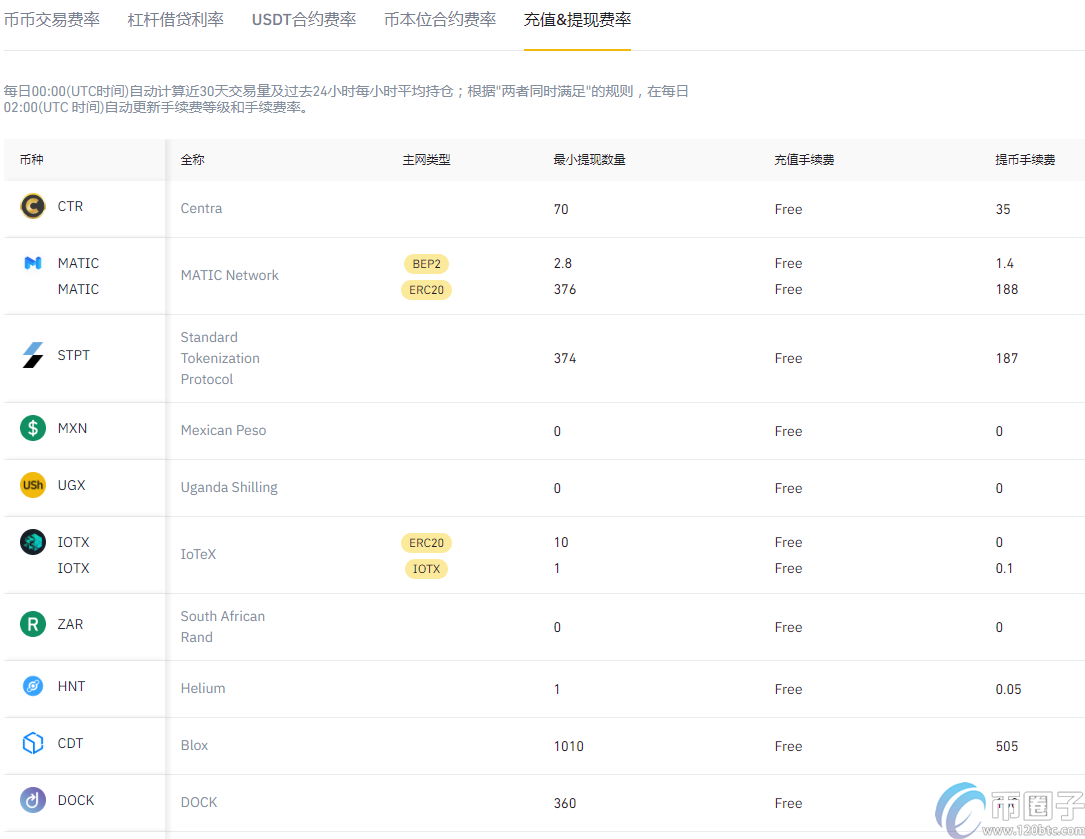Click the MATIC ERC20 network badge
The height and width of the screenshot is (839, 1085).
pos(426,289)
